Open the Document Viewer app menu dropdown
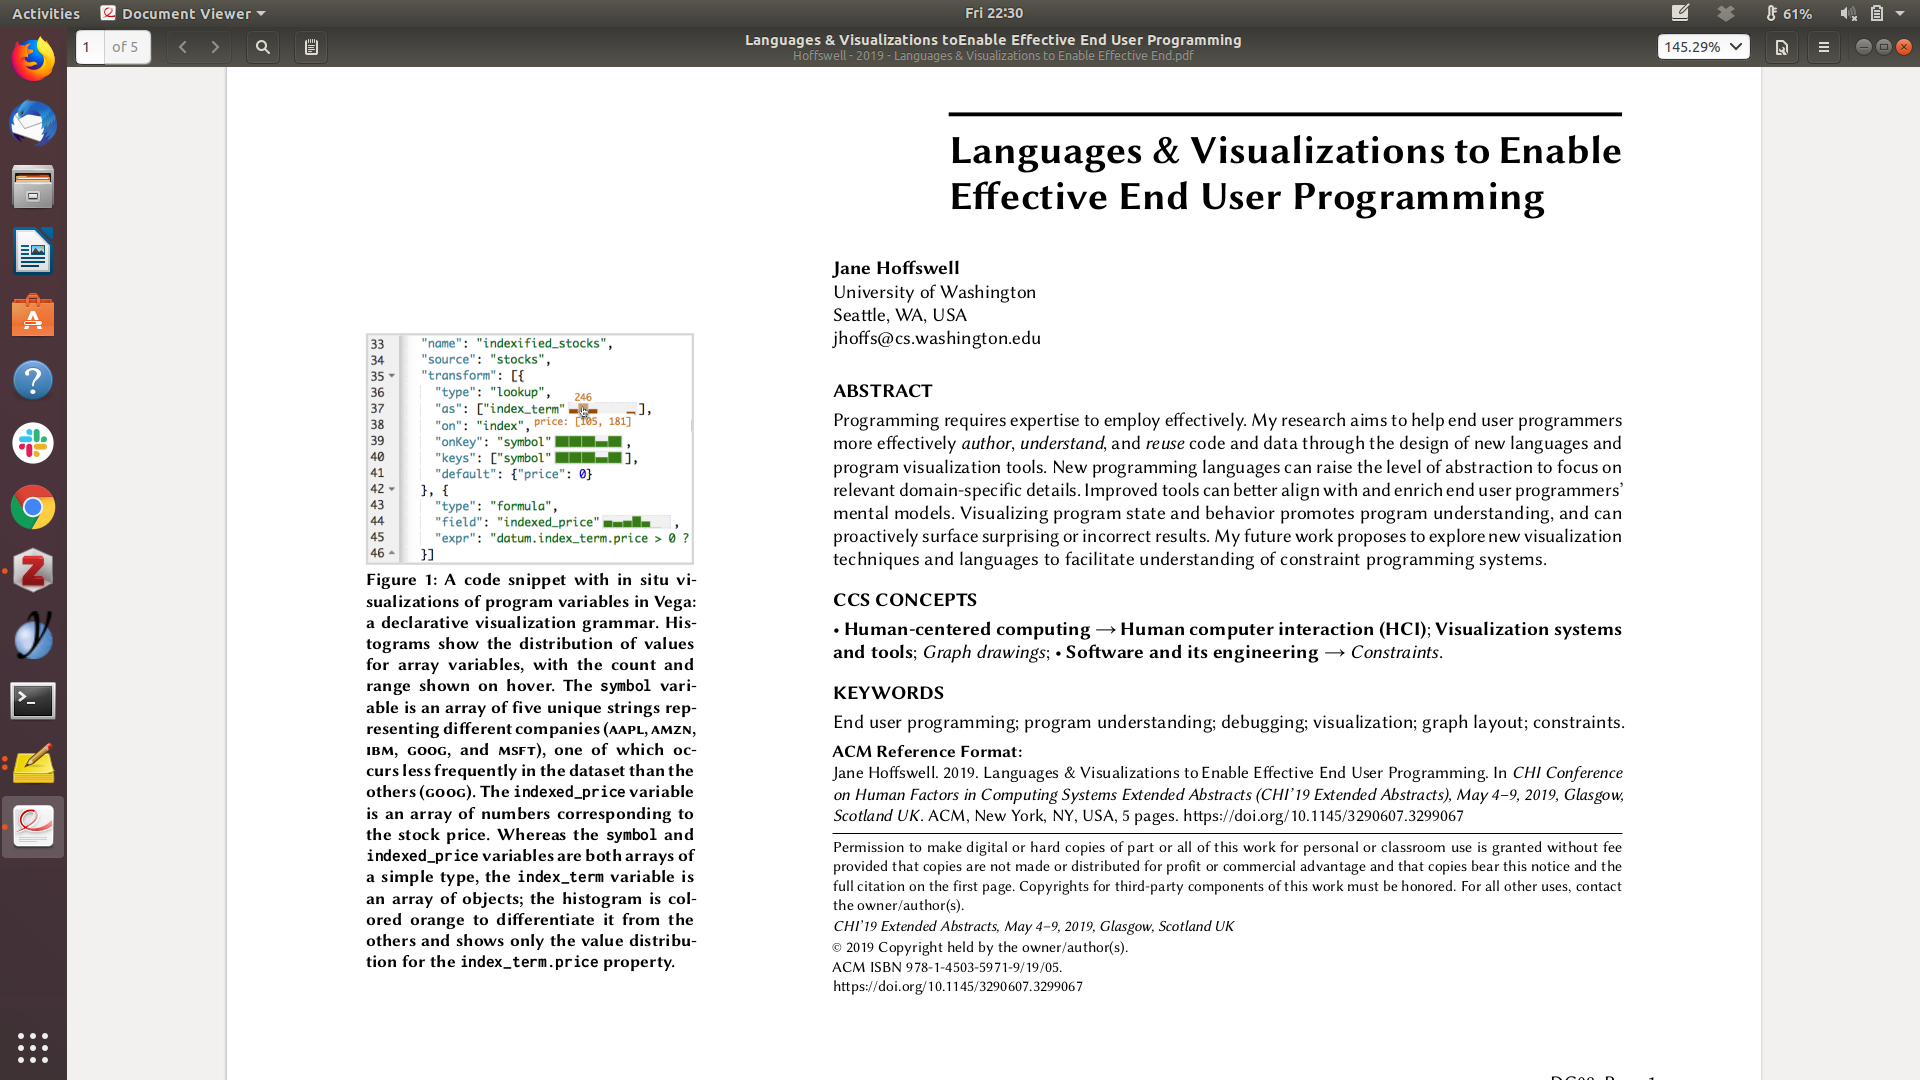This screenshot has height=1080, width=1920. tap(183, 13)
